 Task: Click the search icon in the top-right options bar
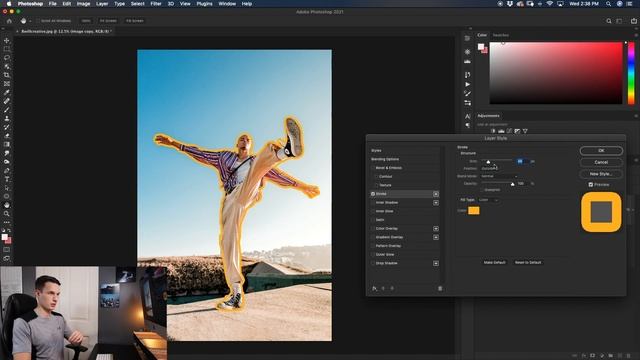click(x=609, y=21)
